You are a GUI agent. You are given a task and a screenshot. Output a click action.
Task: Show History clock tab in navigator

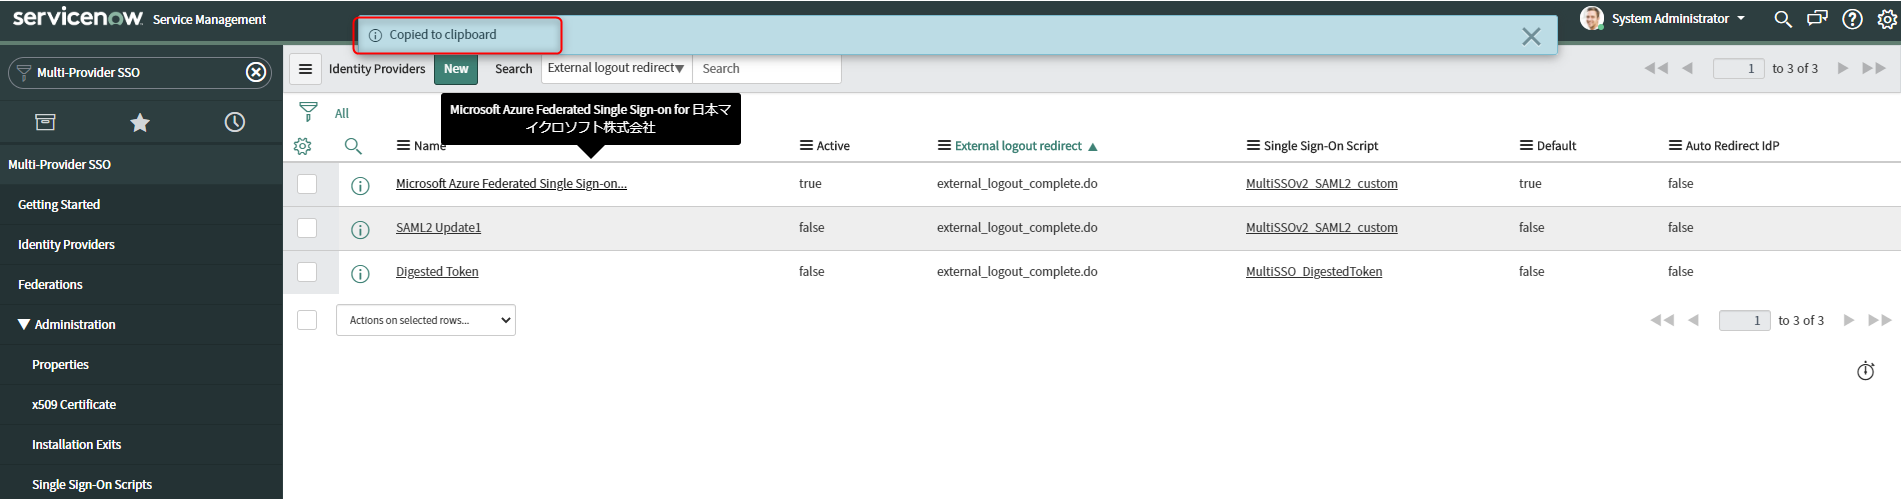[235, 122]
